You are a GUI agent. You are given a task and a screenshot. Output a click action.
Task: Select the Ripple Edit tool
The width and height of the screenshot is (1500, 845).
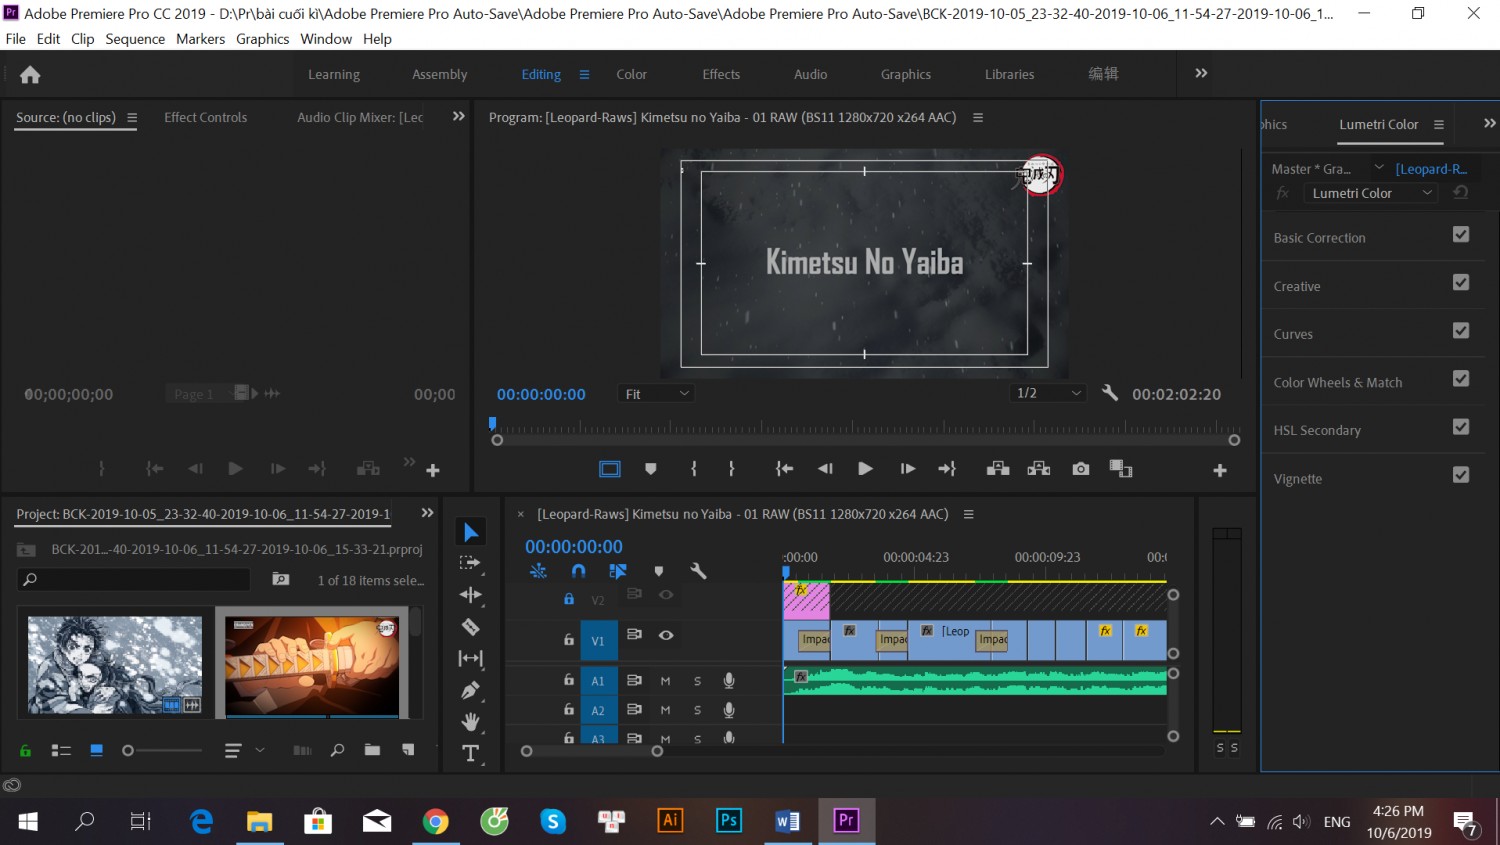[470, 595]
